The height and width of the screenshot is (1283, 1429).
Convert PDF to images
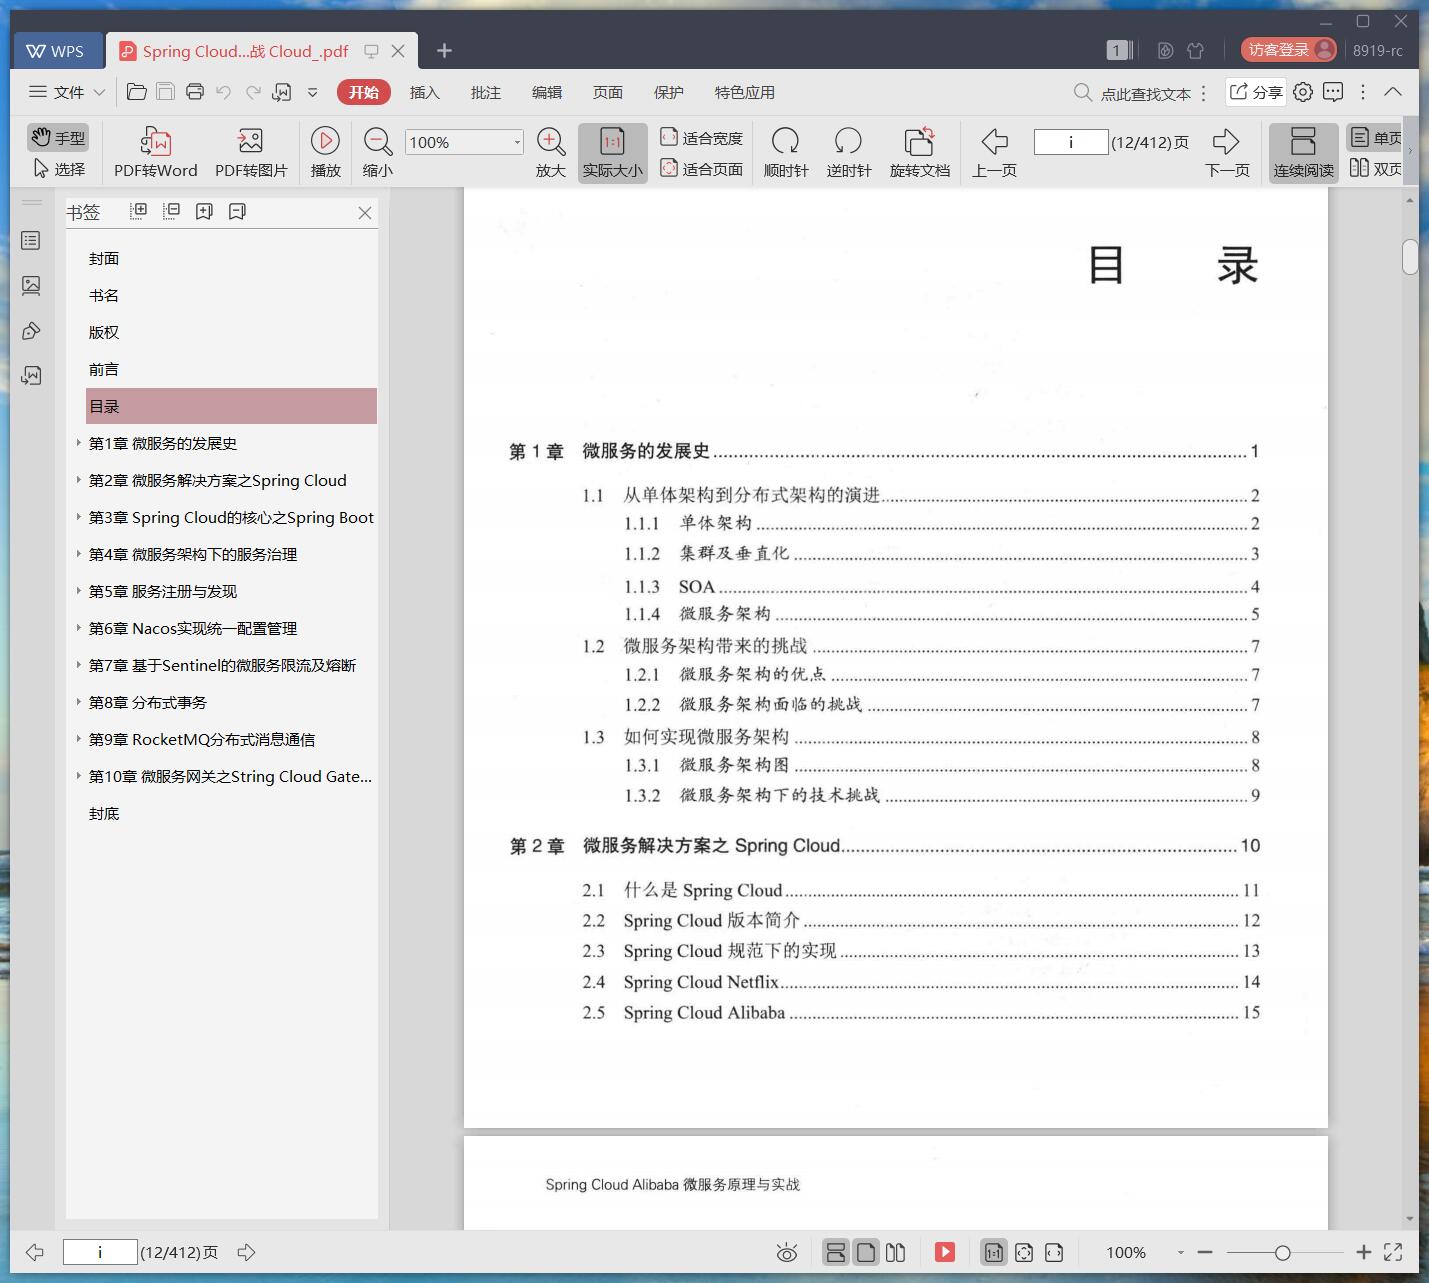click(251, 152)
